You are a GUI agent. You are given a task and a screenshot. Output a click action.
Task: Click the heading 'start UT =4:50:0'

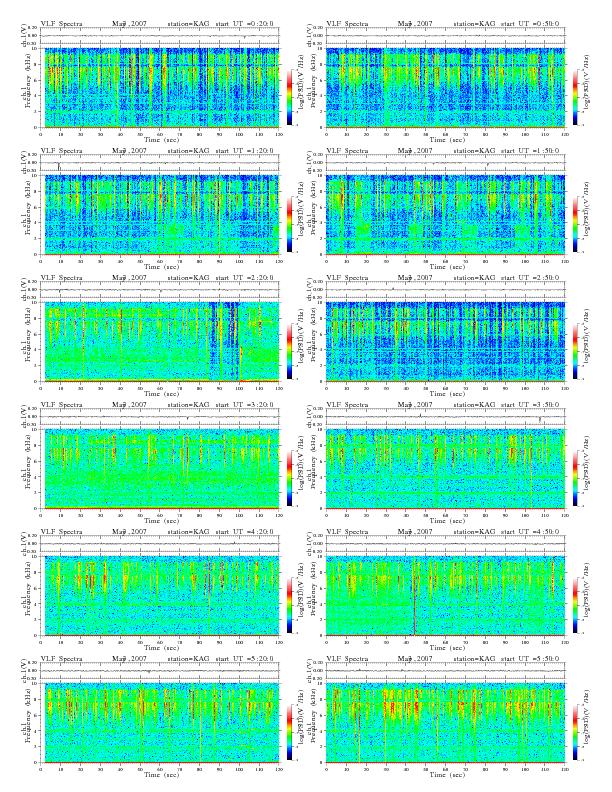point(530,532)
